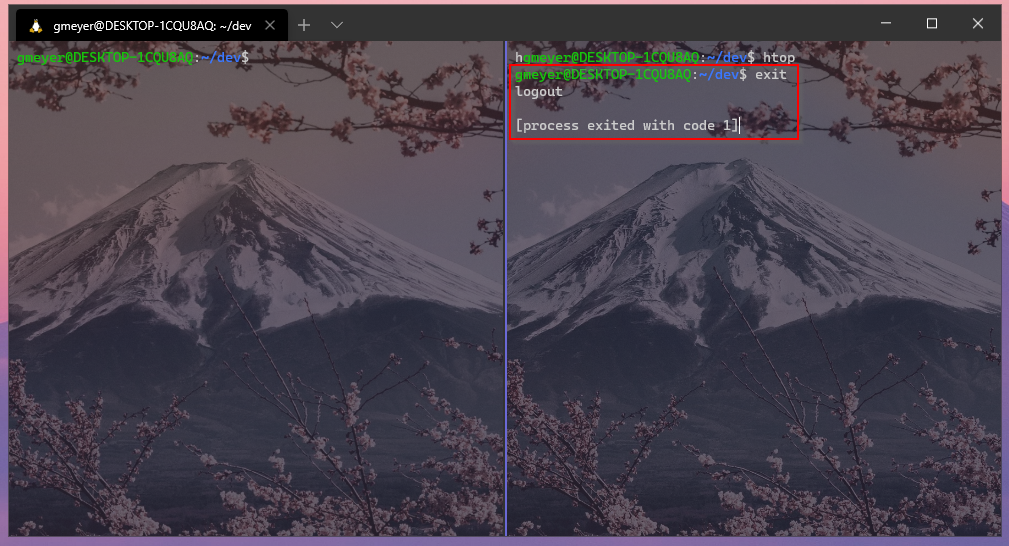Click the exit command line in right pane
Viewport: 1009px width, 546px height.
tap(651, 75)
